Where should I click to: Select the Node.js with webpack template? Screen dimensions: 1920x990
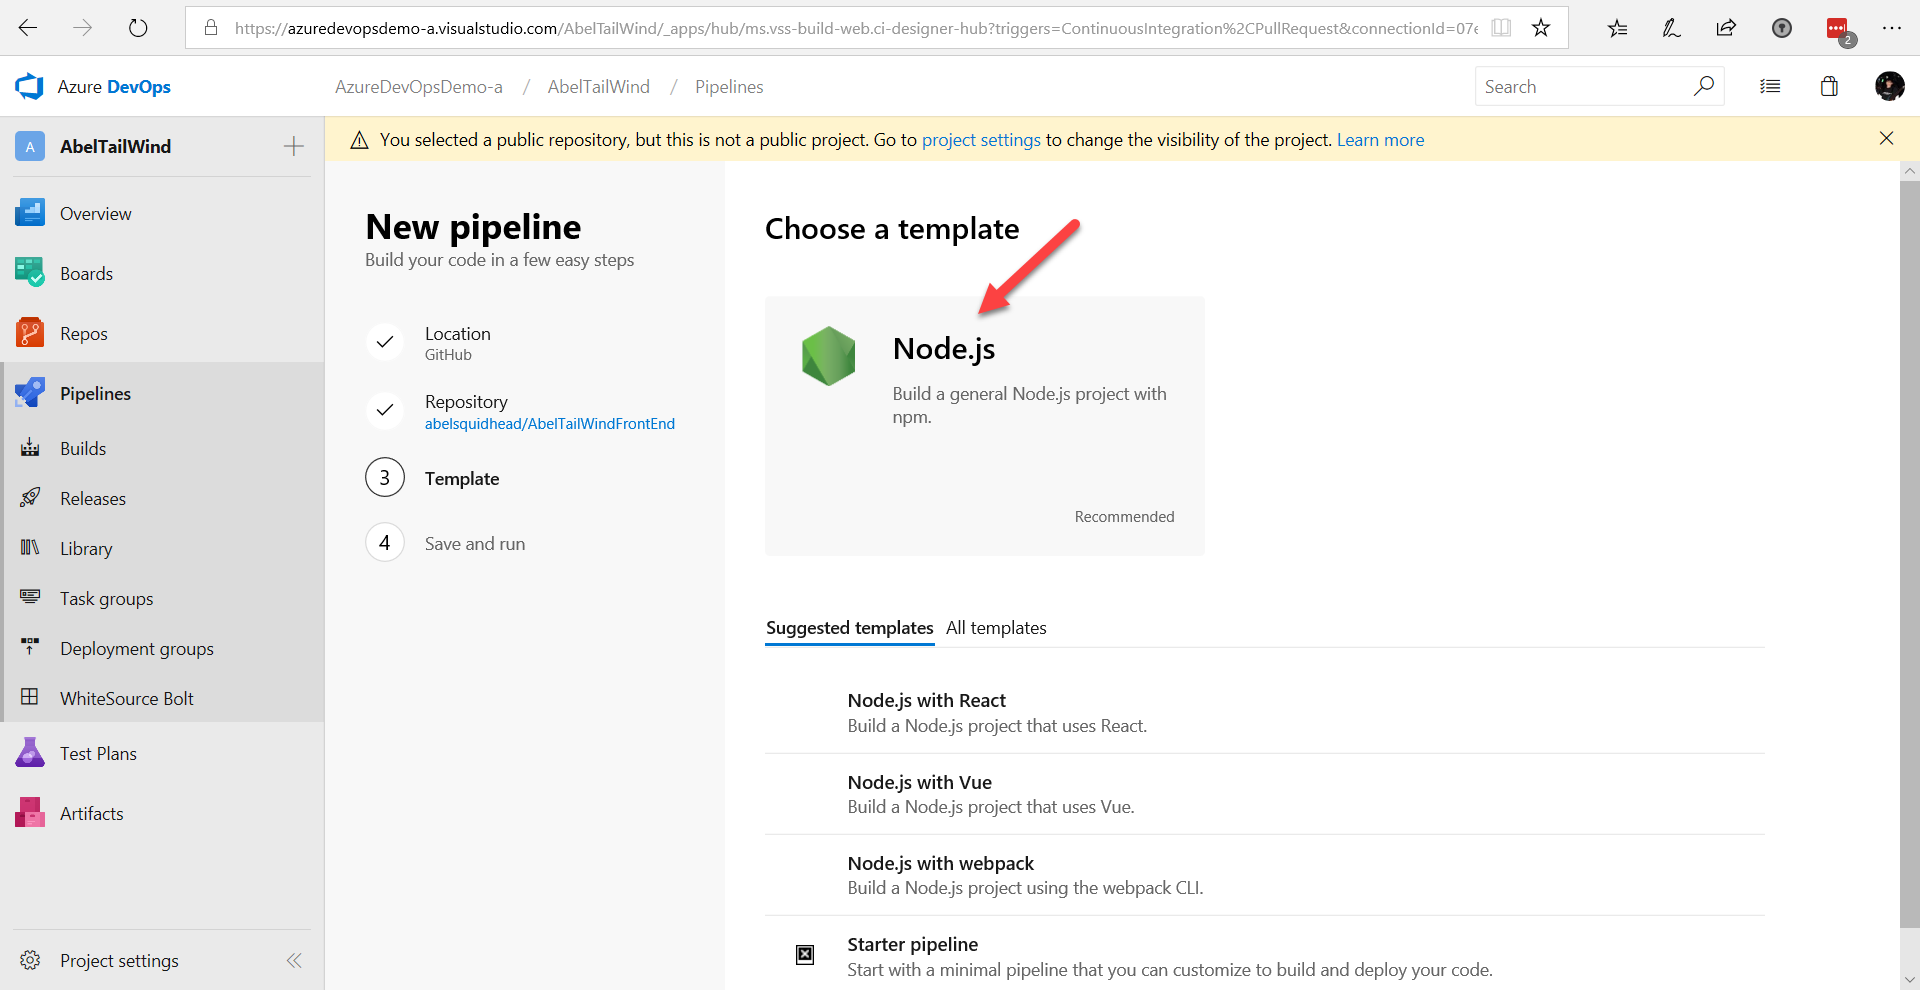click(x=1265, y=875)
